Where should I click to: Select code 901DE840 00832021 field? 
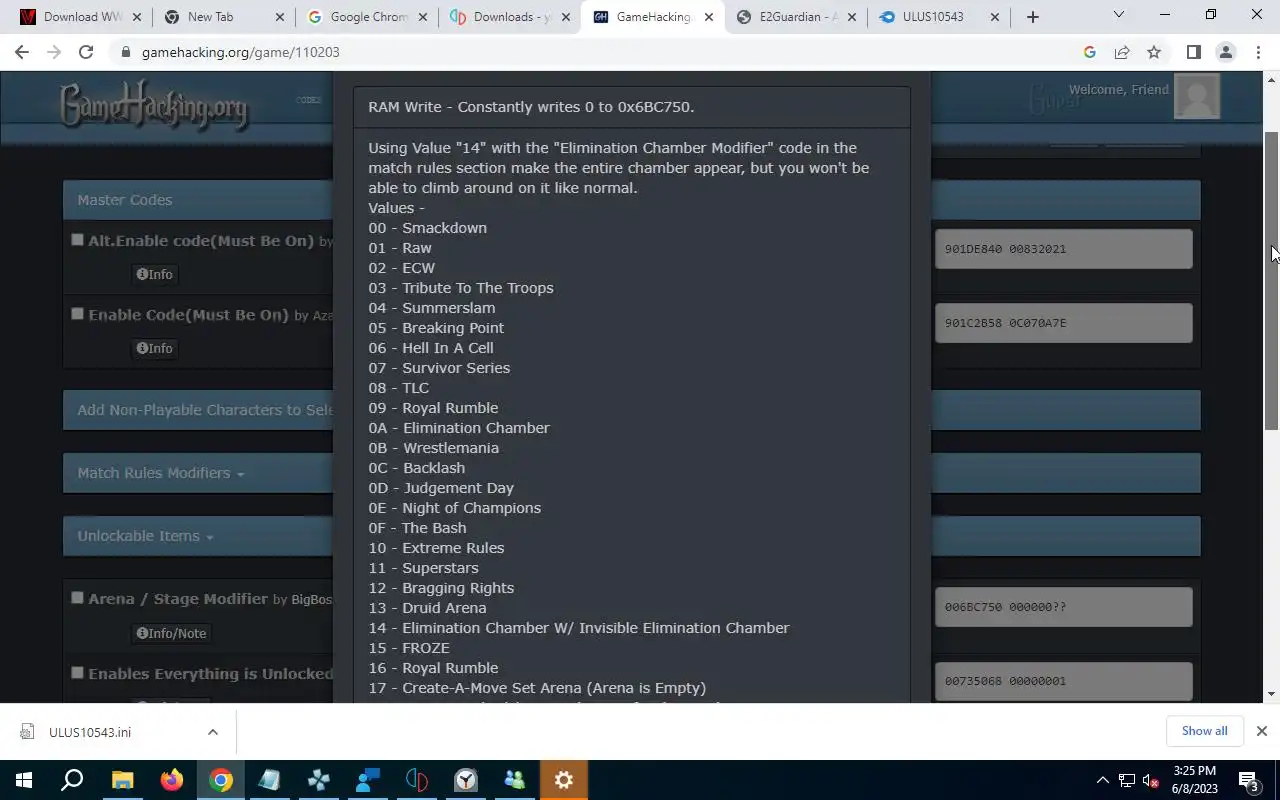tap(1063, 249)
